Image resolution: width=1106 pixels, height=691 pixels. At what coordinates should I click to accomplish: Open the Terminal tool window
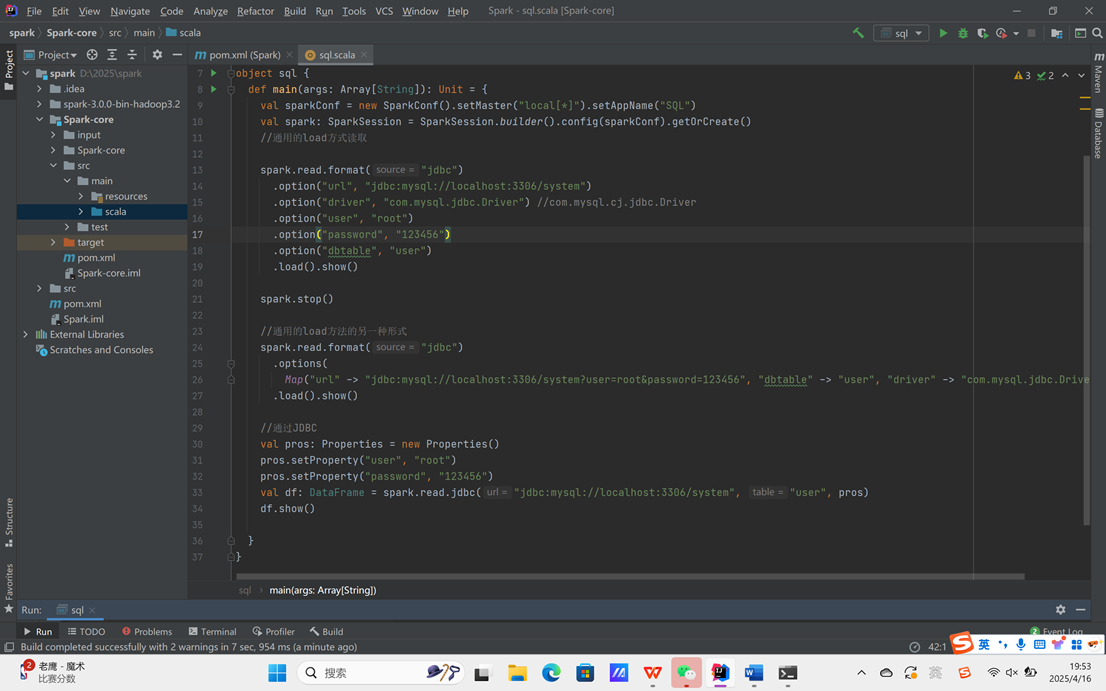[x=212, y=631]
